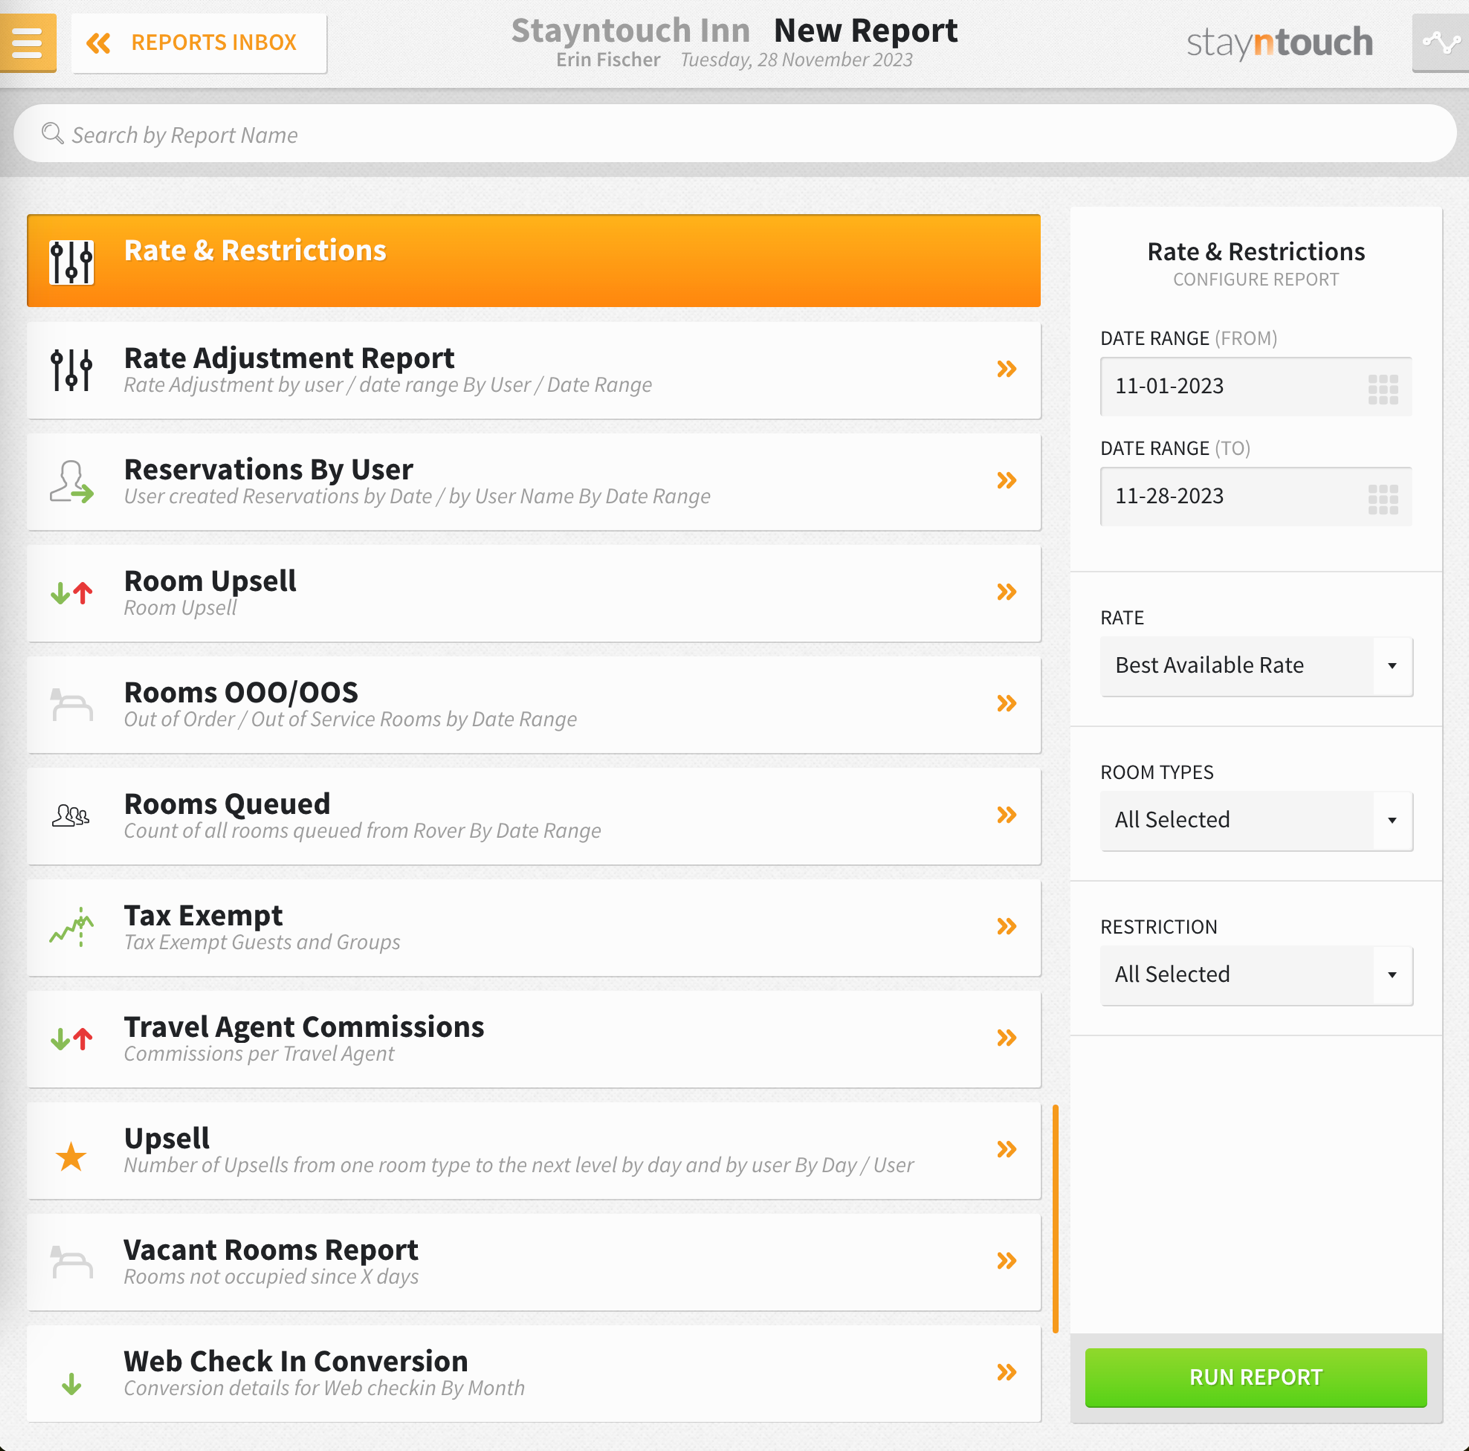Expand Rooms Queued chevron
This screenshot has width=1469, height=1451.
[x=1007, y=815]
